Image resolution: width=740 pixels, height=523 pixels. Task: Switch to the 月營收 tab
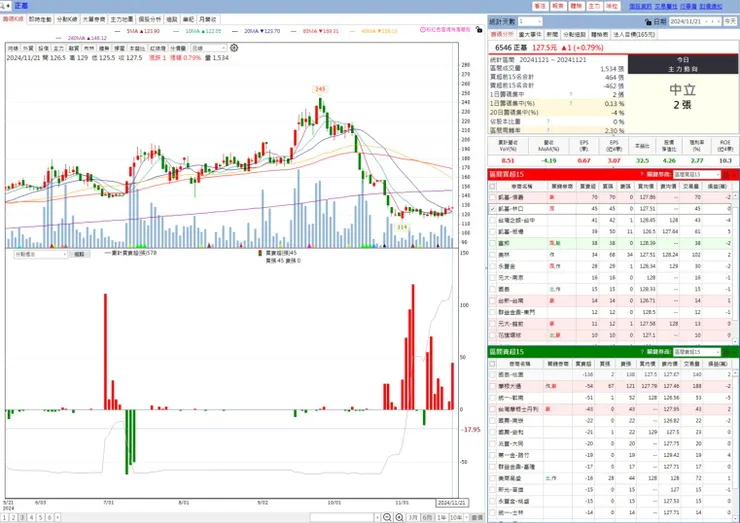point(208,19)
